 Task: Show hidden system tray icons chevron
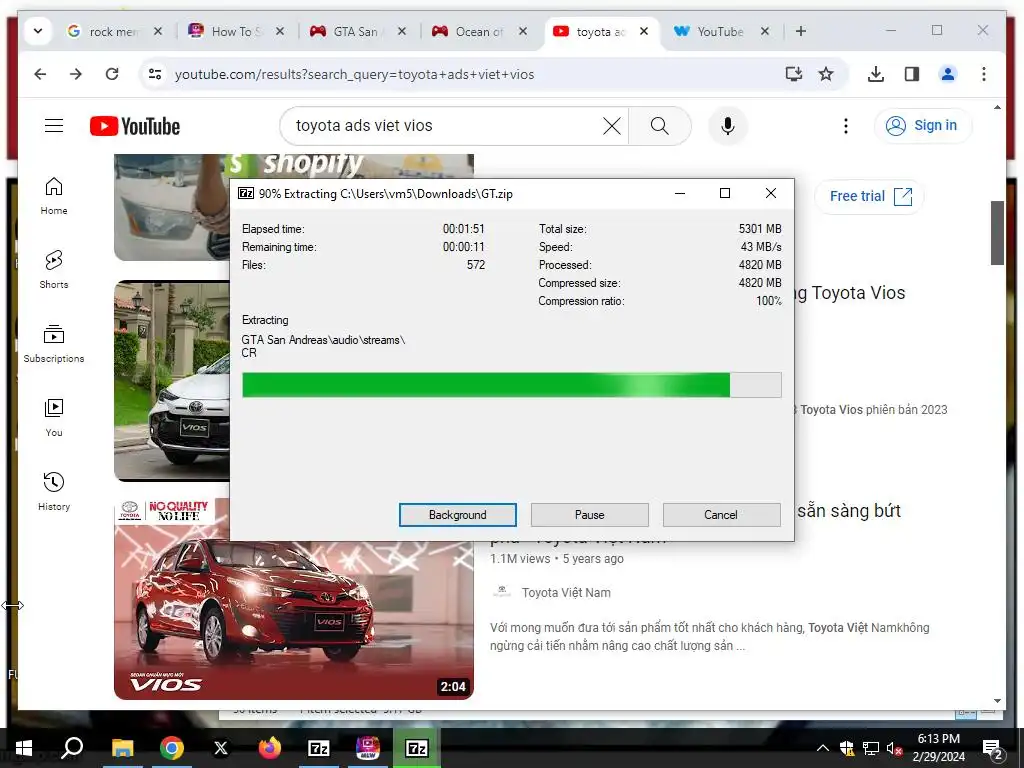tap(823, 748)
